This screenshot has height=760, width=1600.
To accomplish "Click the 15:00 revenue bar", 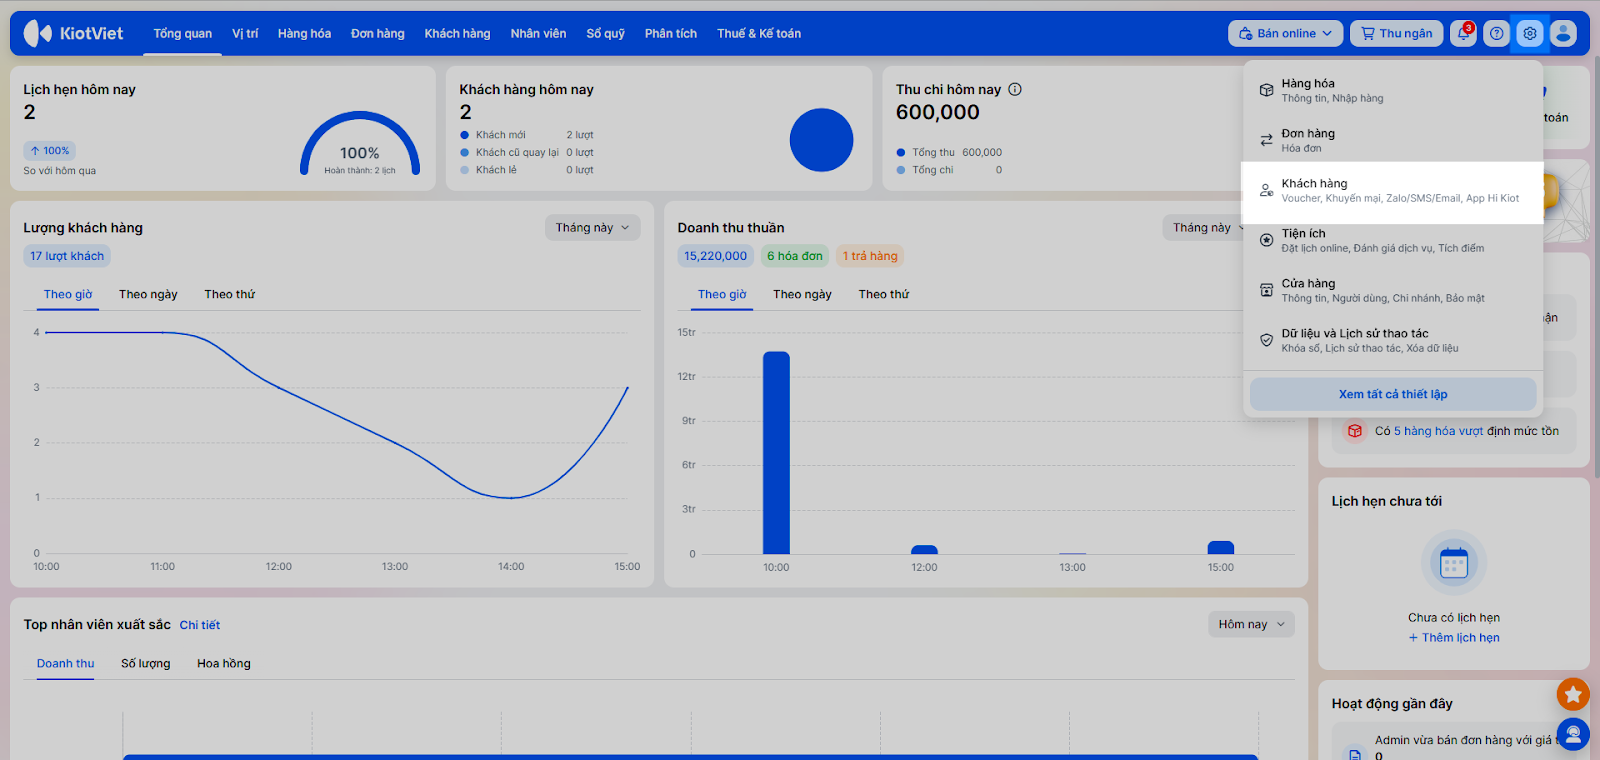I will point(1221,548).
